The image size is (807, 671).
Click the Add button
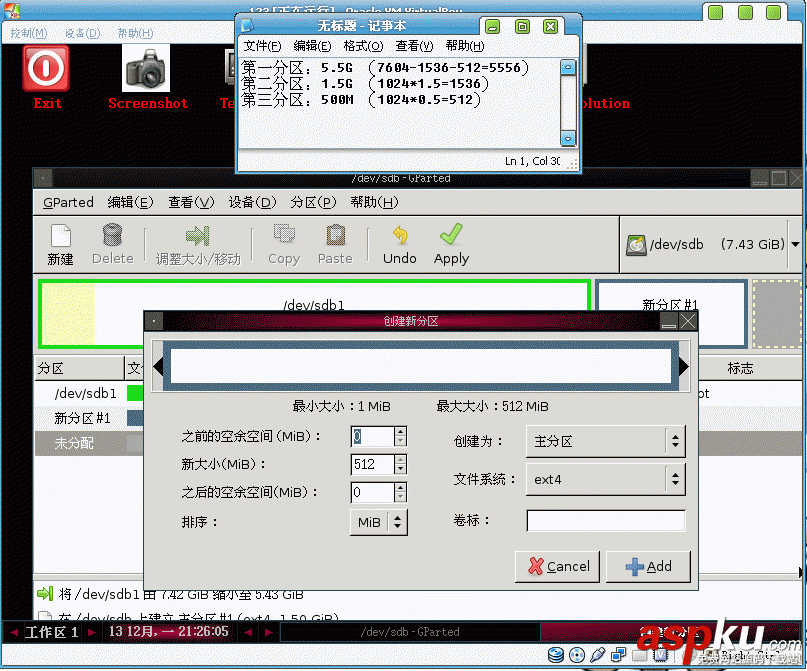[x=648, y=567]
